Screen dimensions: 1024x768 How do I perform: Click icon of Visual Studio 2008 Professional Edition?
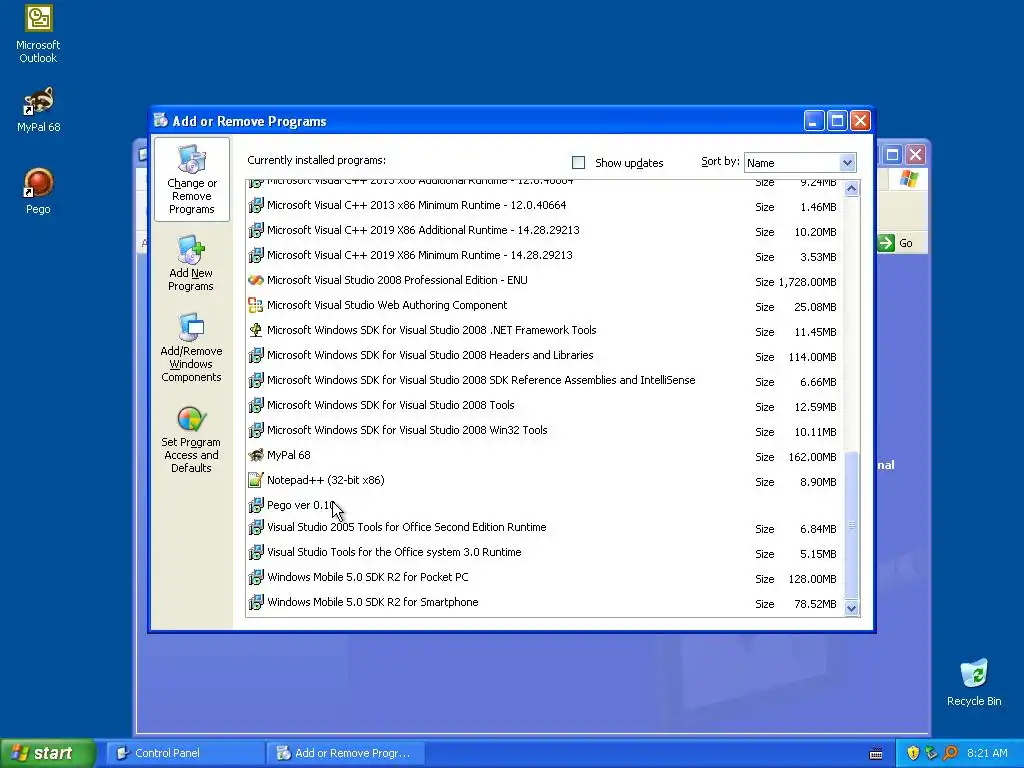coord(255,280)
